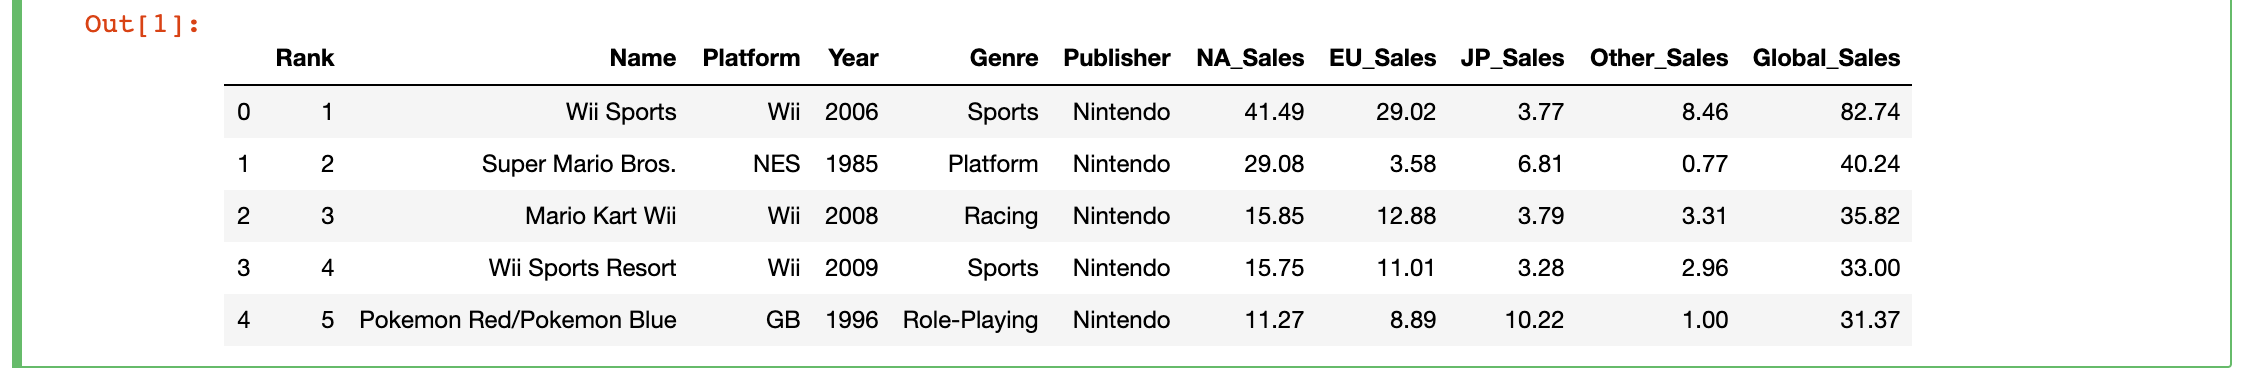Click the Publisher column header

(1117, 58)
